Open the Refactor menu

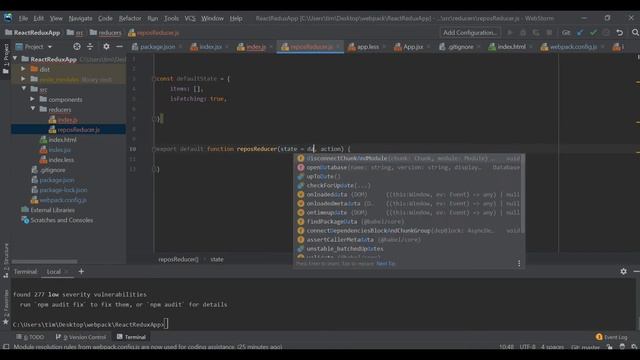(x=130, y=18)
